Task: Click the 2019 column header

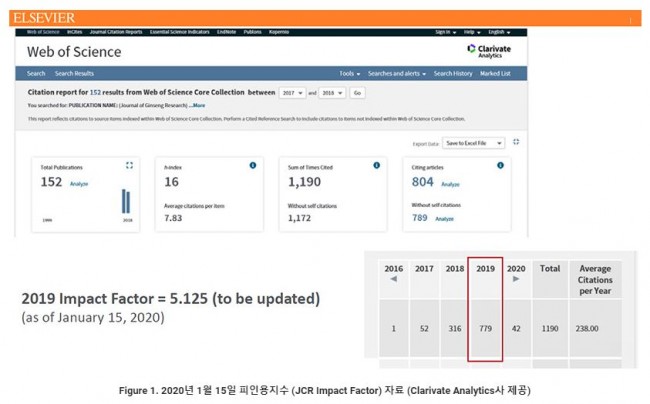Action: (x=485, y=269)
